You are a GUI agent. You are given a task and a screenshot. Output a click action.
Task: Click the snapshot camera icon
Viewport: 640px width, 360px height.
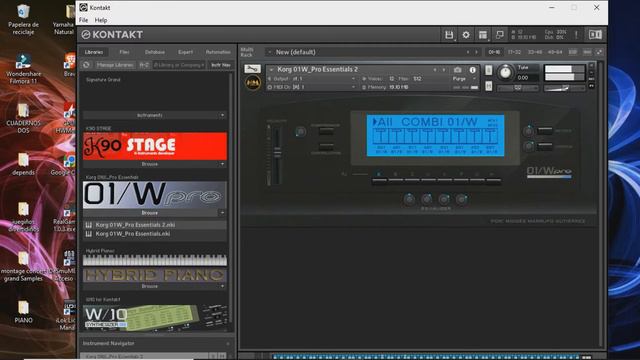pyautogui.click(x=458, y=70)
